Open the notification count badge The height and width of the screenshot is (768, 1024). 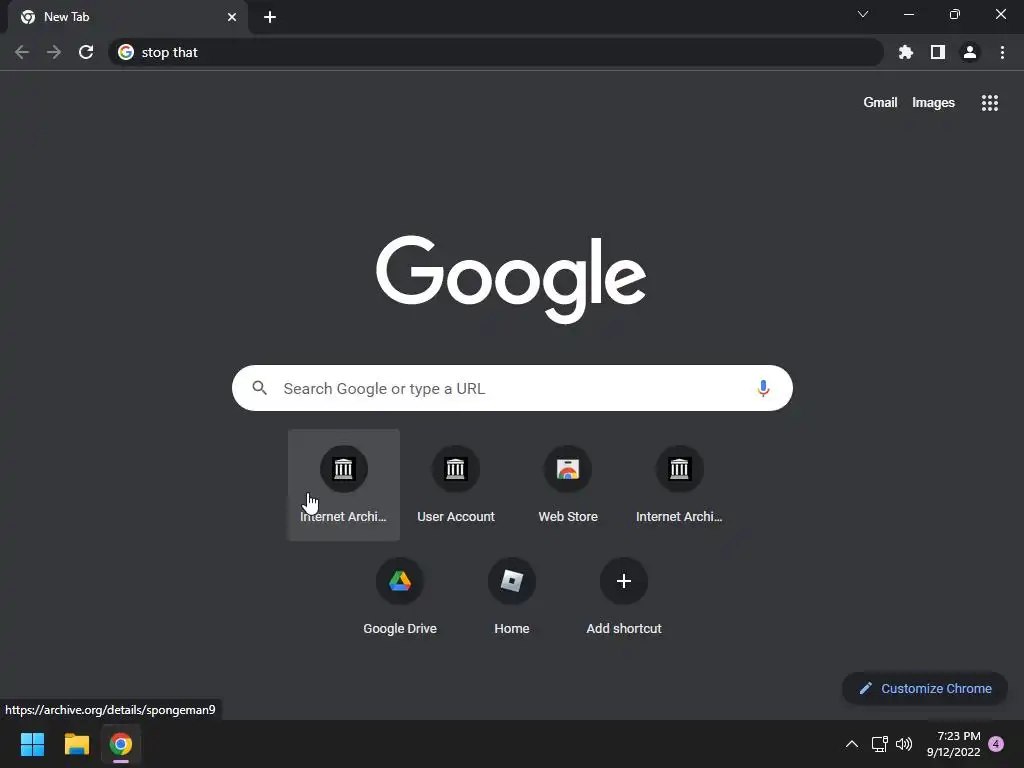tap(996, 744)
